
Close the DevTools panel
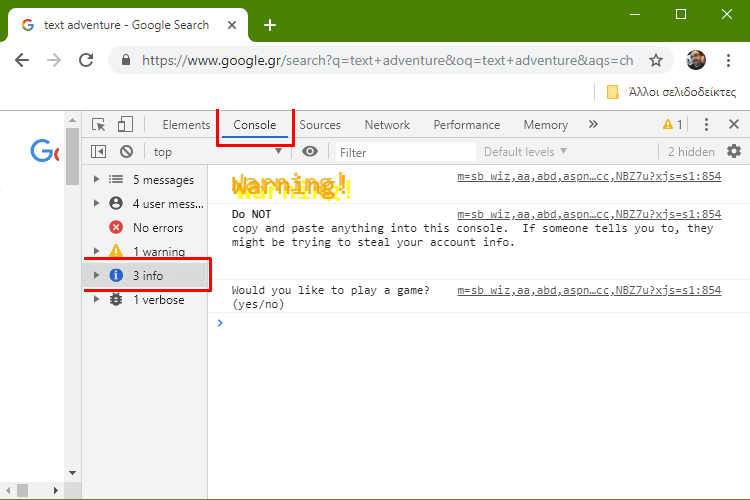734,124
